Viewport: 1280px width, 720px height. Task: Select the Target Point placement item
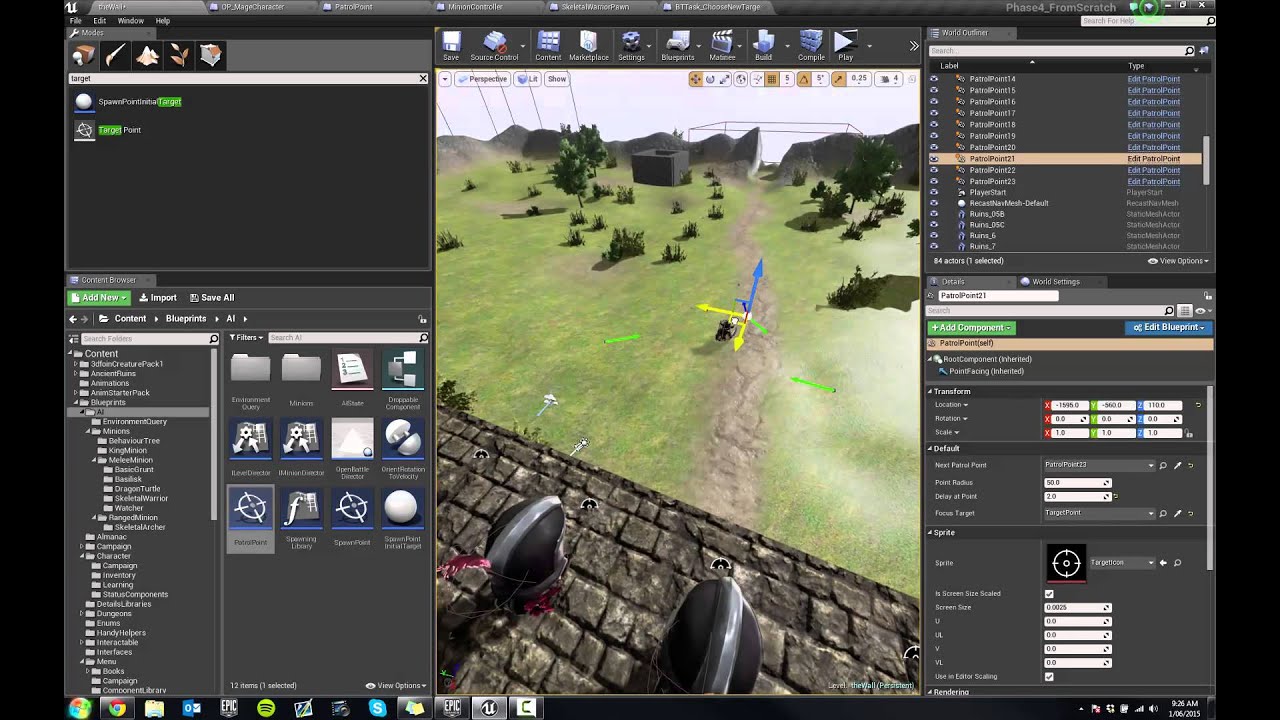(108, 130)
